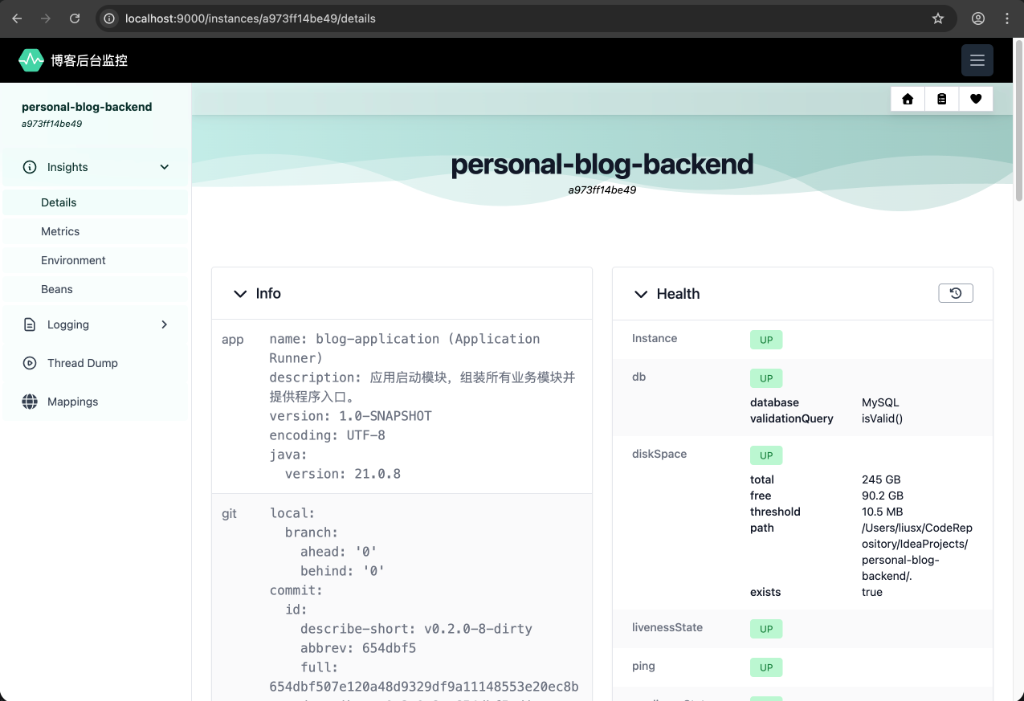The height and width of the screenshot is (701, 1024).
Task: Click the localhost address bar
Action: [x=500, y=18]
